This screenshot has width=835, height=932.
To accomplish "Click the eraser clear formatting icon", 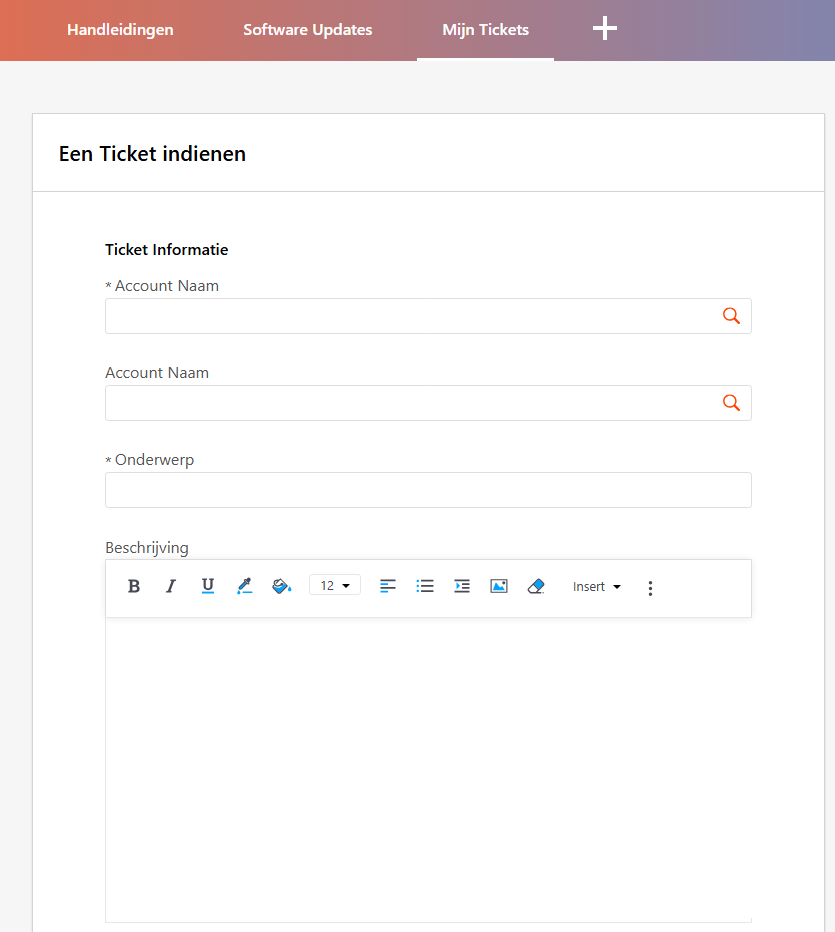I will [x=536, y=587].
